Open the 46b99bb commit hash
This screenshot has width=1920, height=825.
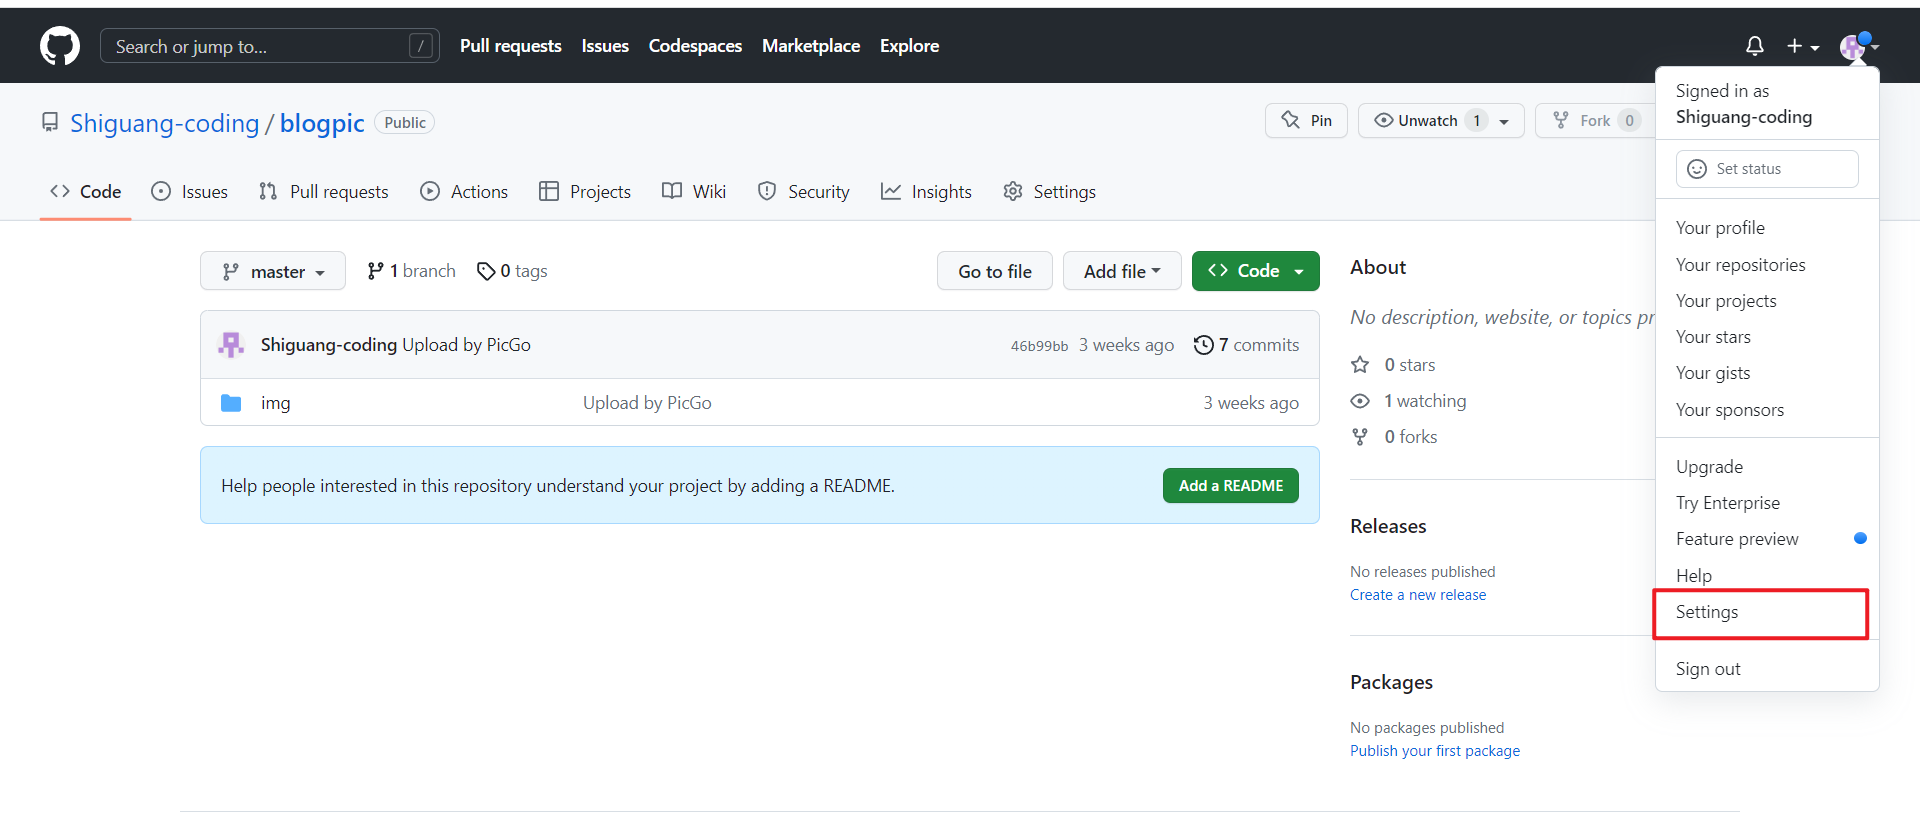point(1039,346)
